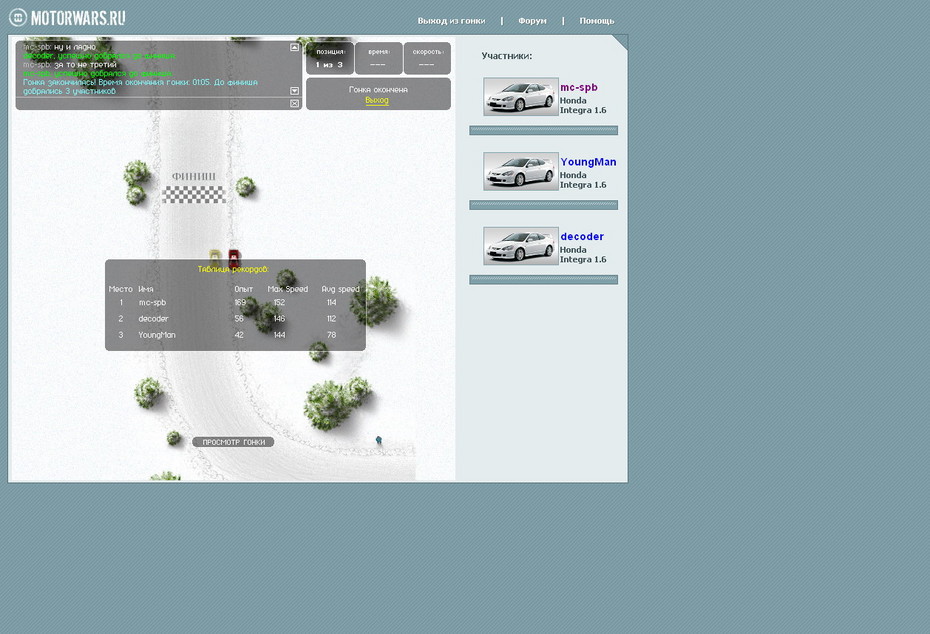Click the yellow Выход link

pyautogui.click(x=377, y=100)
